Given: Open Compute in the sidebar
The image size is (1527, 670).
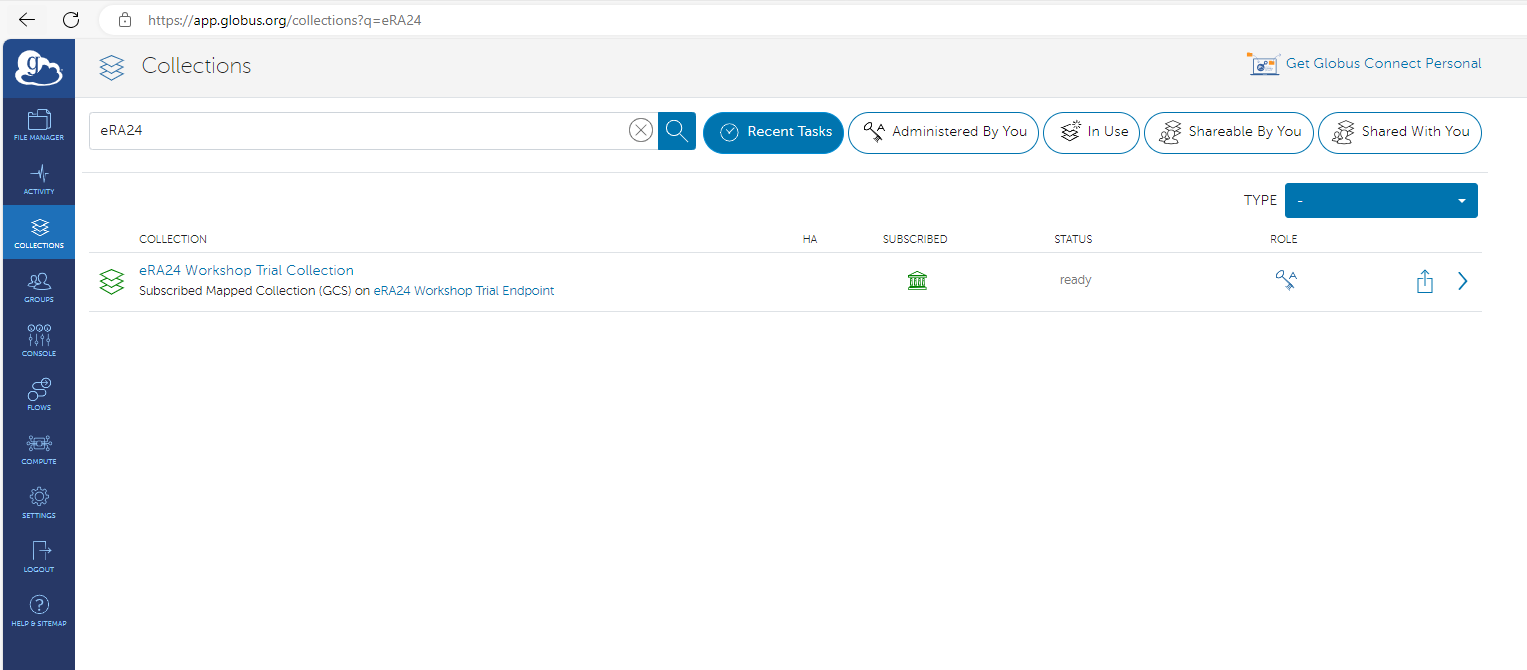Looking at the screenshot, I should coord(39,449).
